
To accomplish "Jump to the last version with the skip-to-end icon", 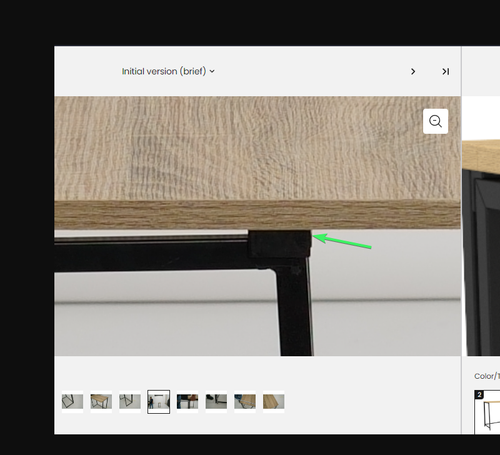I will point(446,71).
